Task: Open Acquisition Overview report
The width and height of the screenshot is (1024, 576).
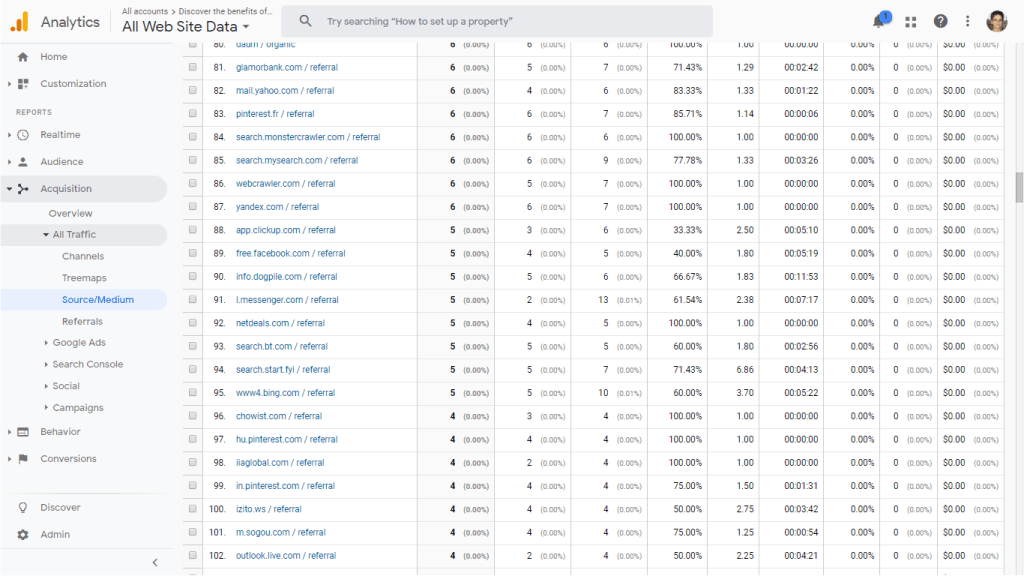Action: coord(71,214)
